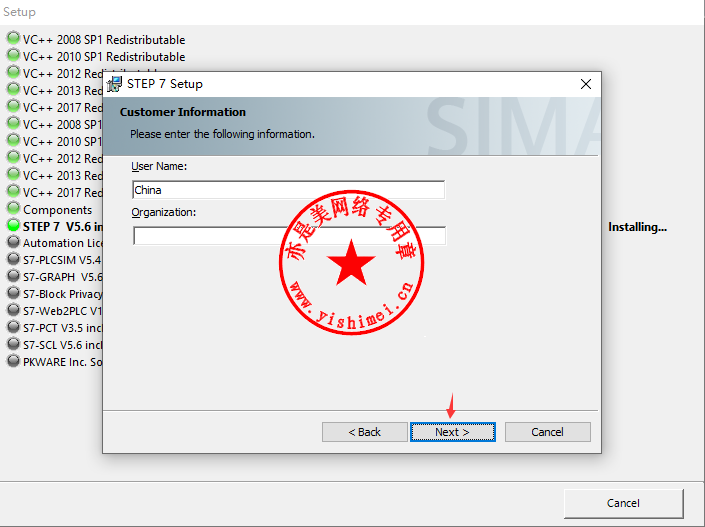This screenshot has height=527, width=705.
Task: Close the STEP 7 Setup dialog with X
Action: click(x=585, y=84)
